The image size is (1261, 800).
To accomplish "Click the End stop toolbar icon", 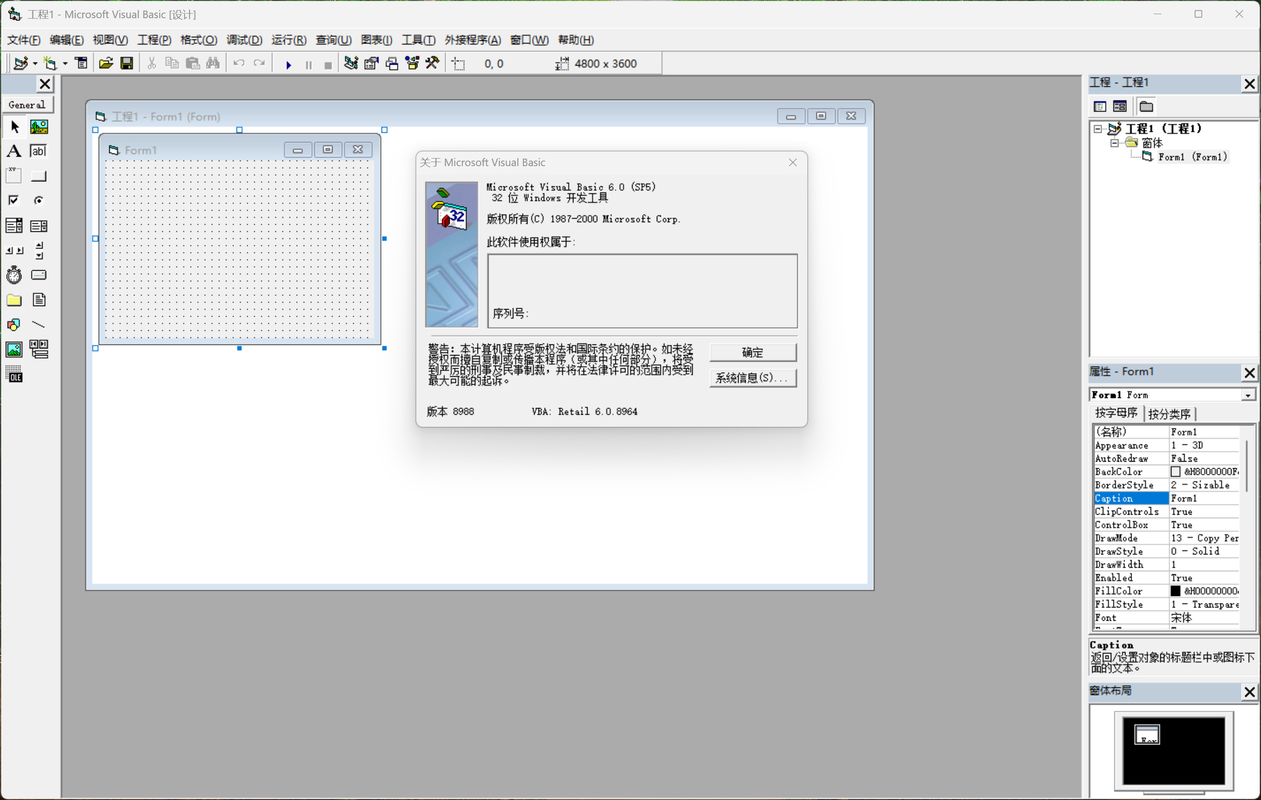I will coord(328,64).
